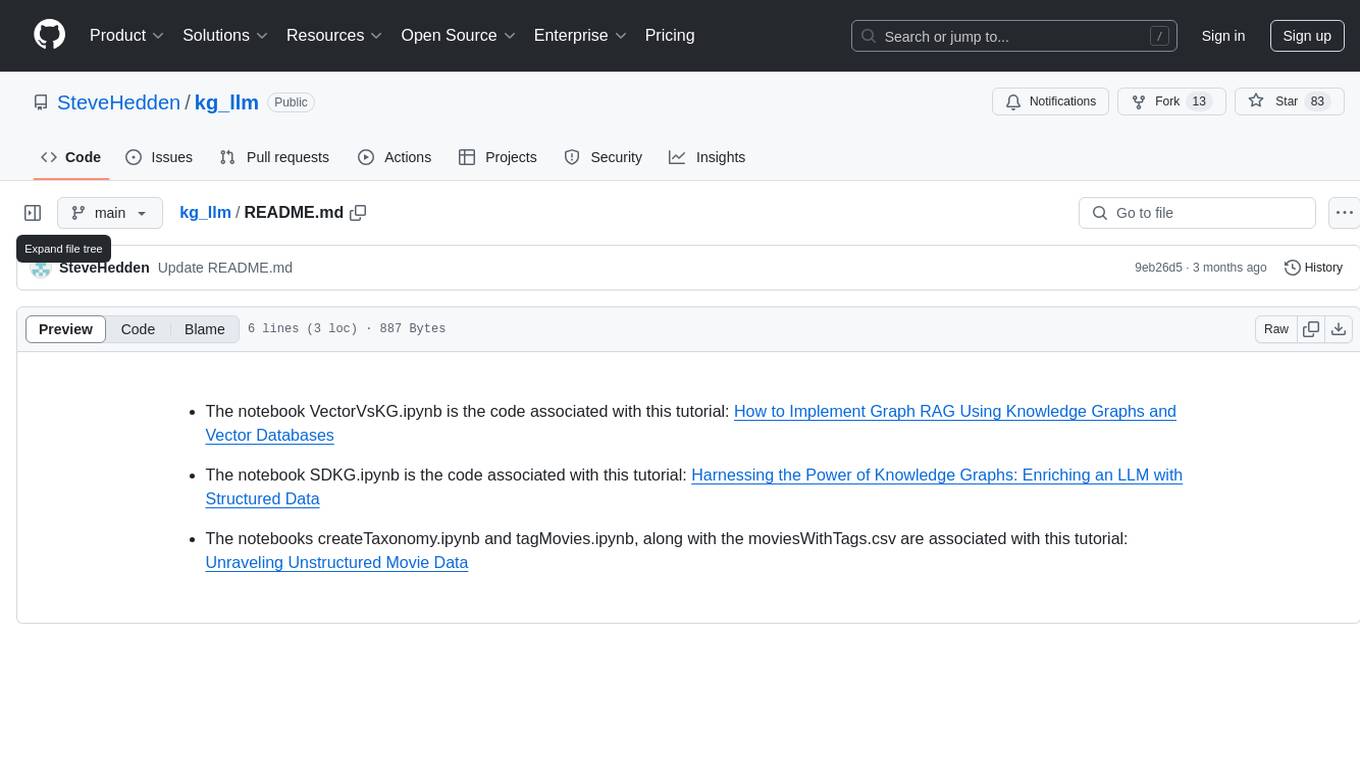Click the Public visibility badge
The image size is (1360, 764).
[x=291, y=102]
